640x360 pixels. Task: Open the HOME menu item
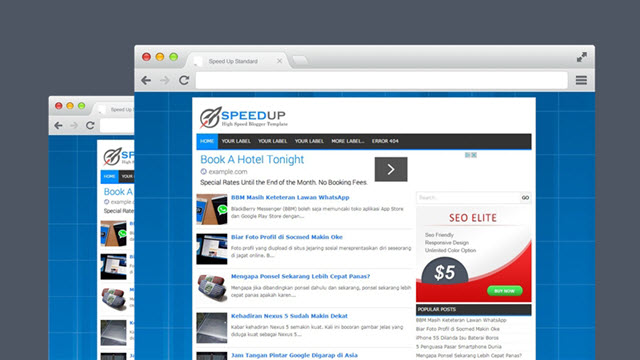[207, 141]
